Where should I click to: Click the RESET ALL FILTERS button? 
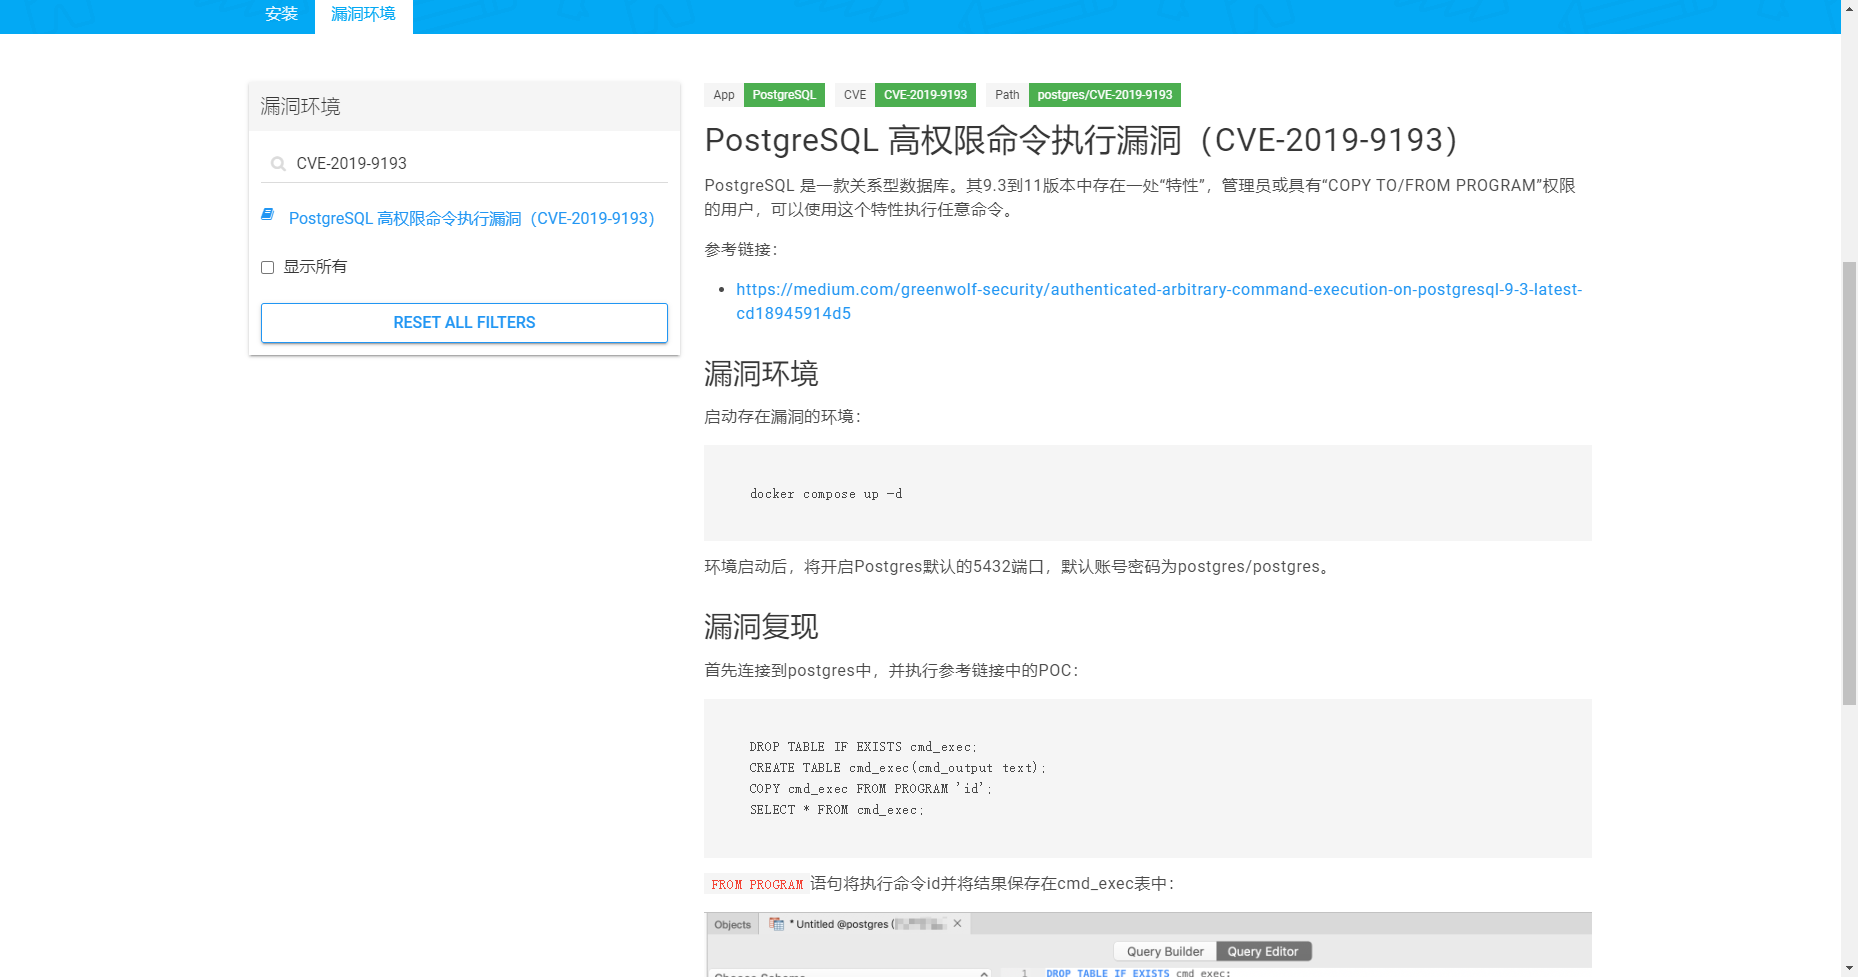coord(464,322)
